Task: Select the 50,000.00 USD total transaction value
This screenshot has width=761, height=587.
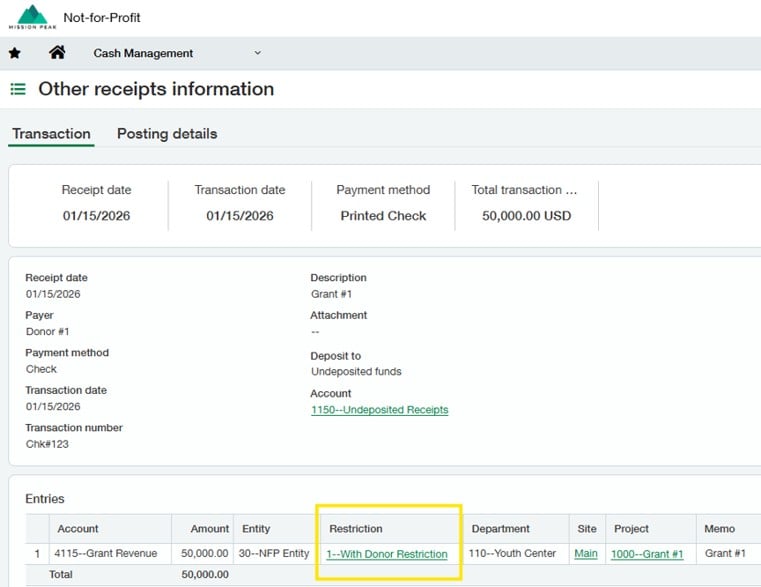Action: pyautogui.click(x=527, y=216)
